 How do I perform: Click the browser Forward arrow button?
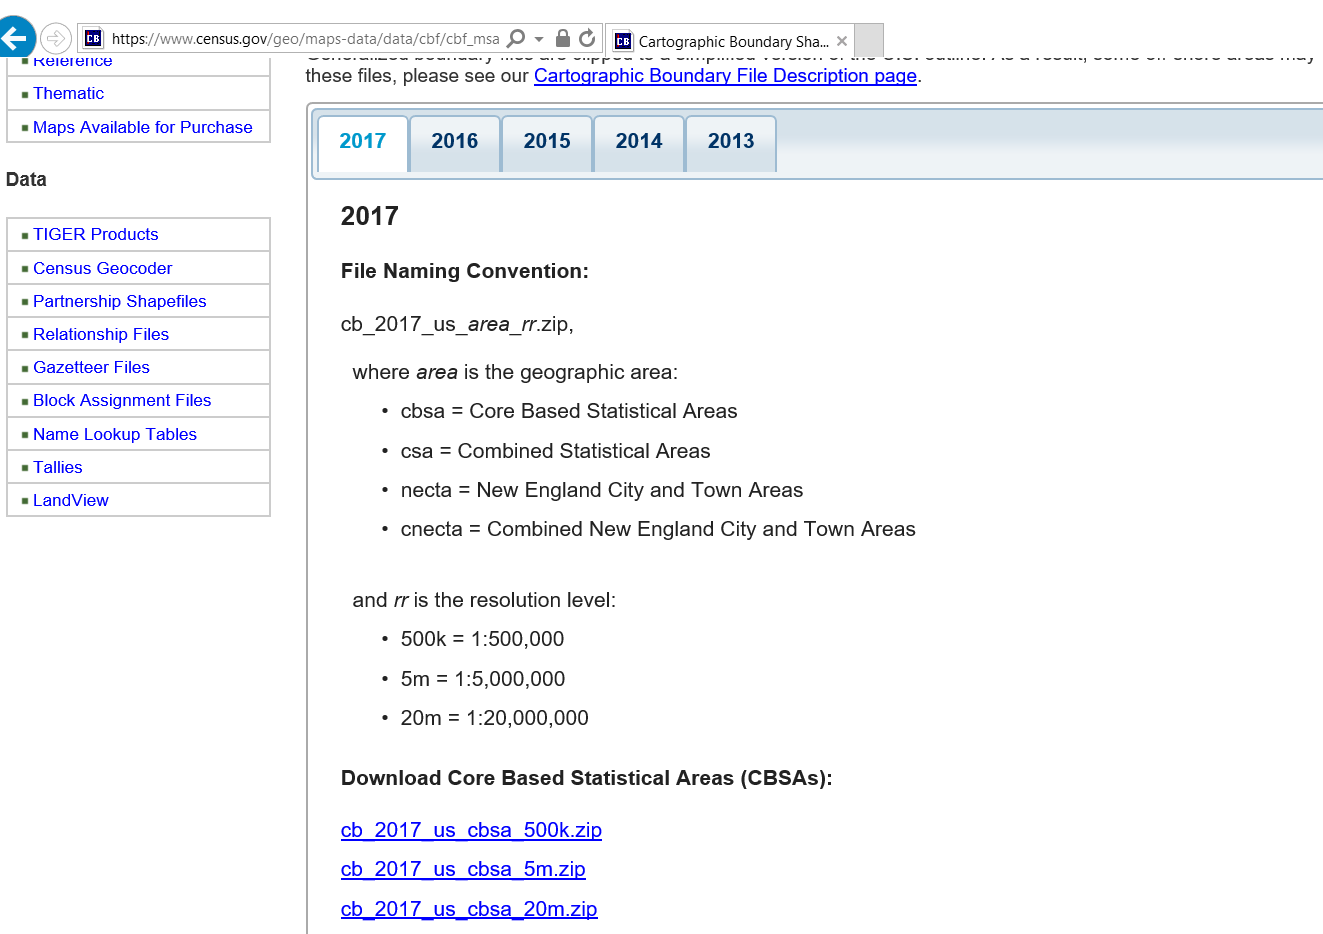coord(56,39)
